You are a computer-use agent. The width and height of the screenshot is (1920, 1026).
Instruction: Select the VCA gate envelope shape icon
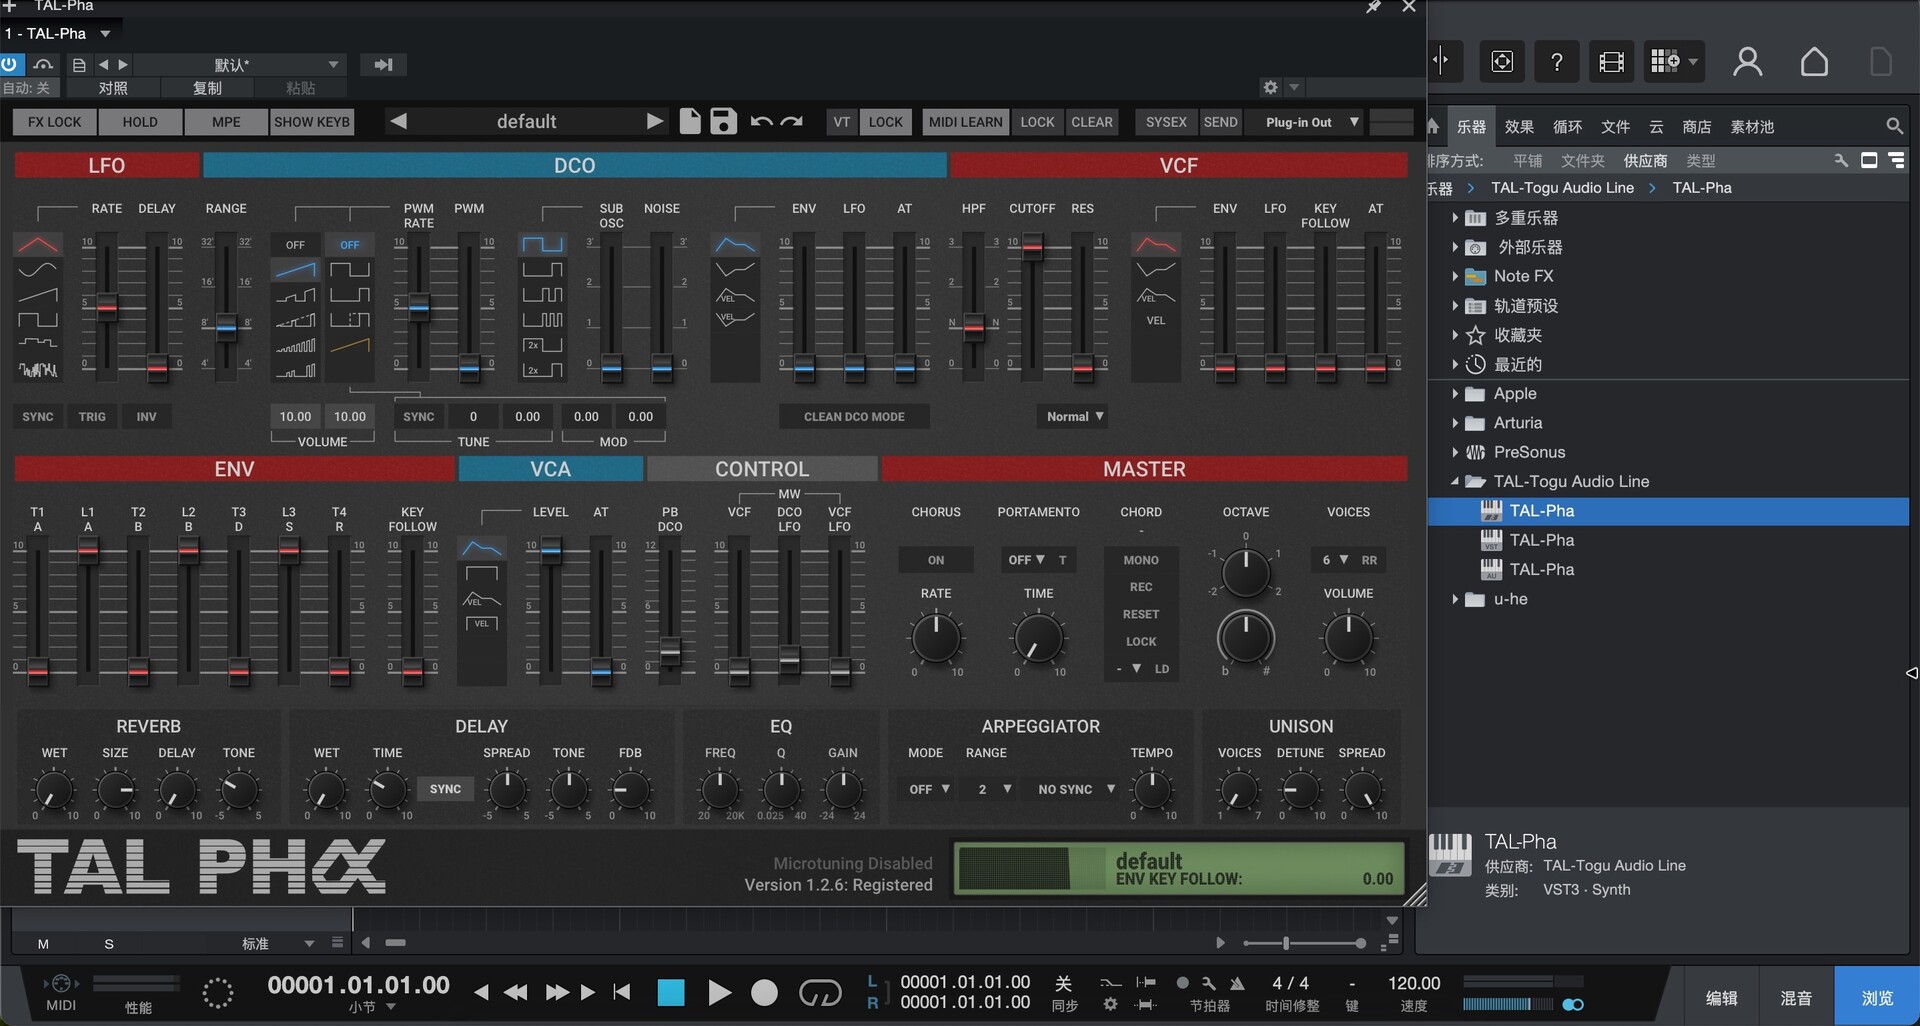[x=482, y=573]
